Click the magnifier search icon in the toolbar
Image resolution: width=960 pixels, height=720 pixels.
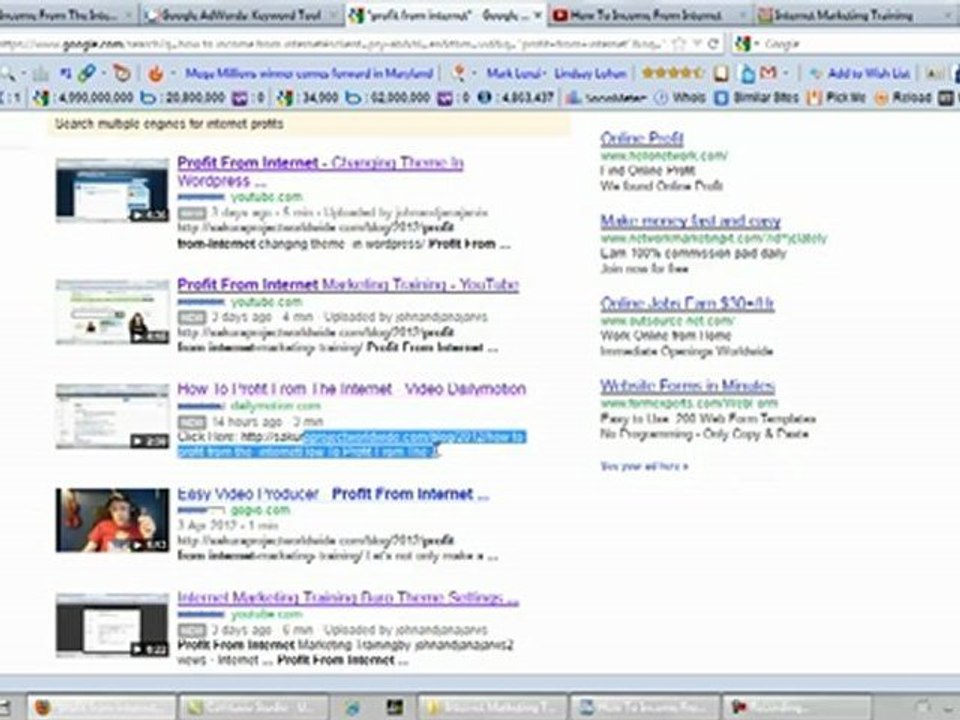click(x=7, y=73)
